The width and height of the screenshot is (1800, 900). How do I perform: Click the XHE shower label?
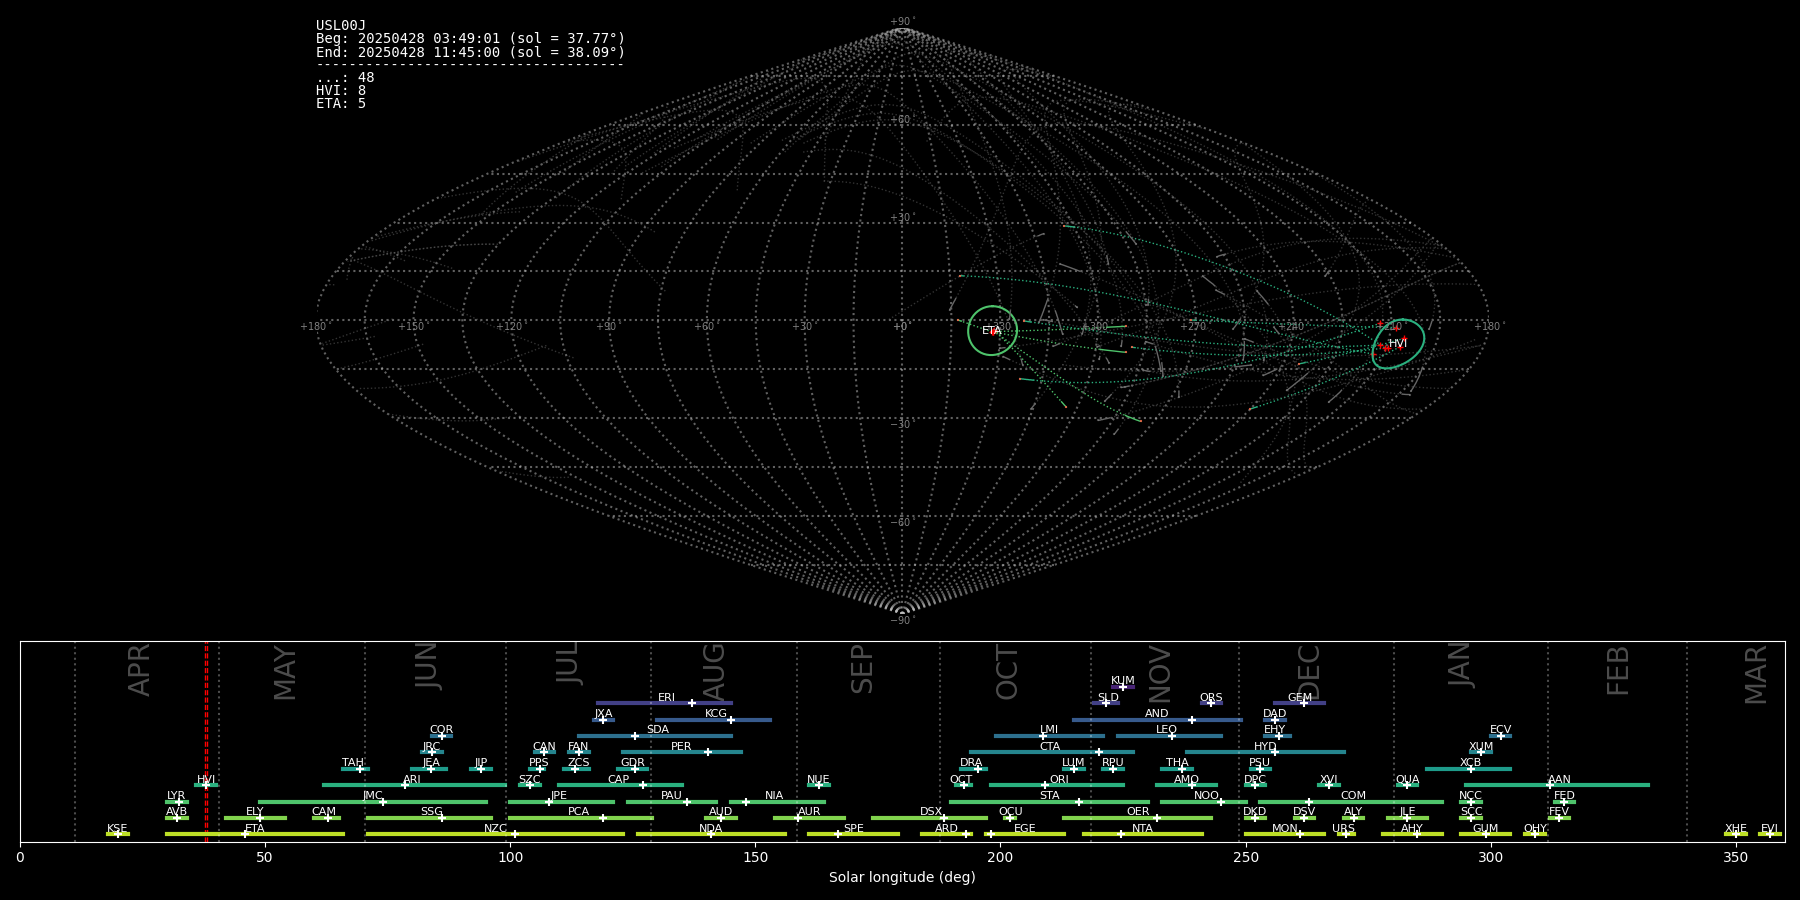point(1736,829)
